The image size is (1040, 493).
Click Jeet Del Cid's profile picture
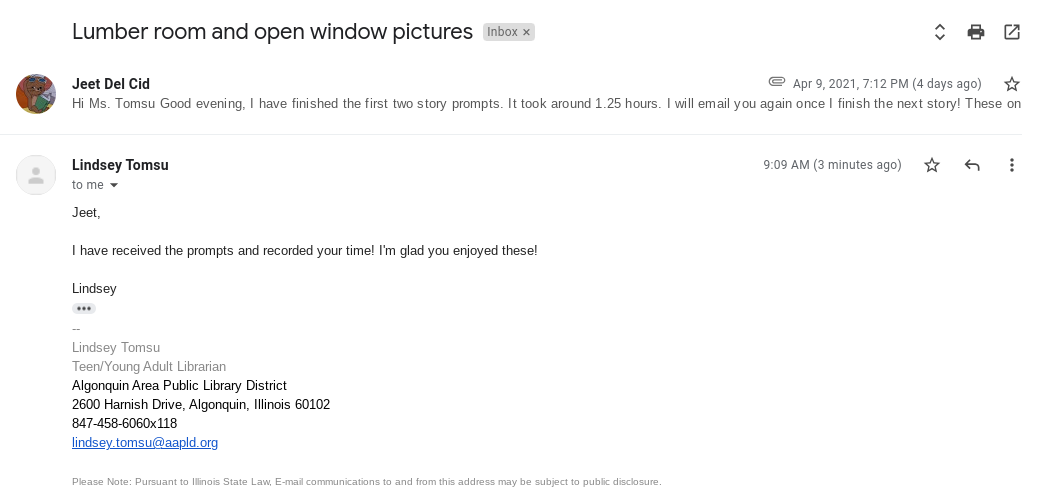pyautogui.click(x=36, y=94)
